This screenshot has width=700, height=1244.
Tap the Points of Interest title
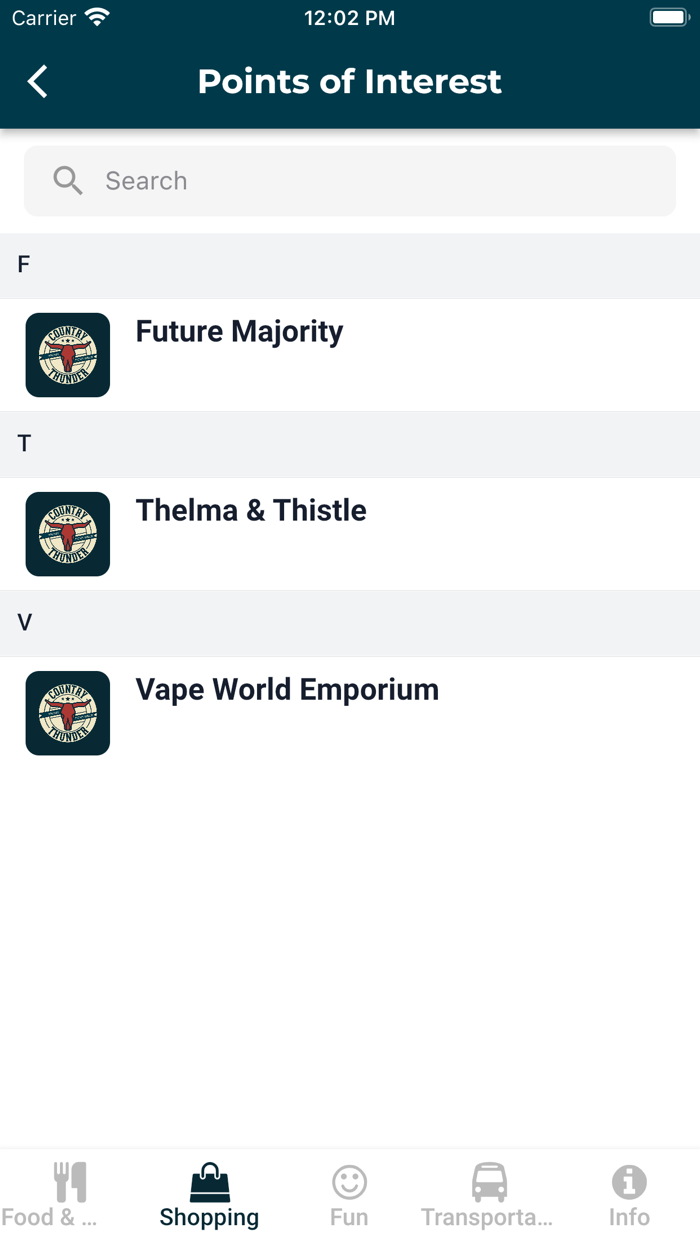pos(350,82)
